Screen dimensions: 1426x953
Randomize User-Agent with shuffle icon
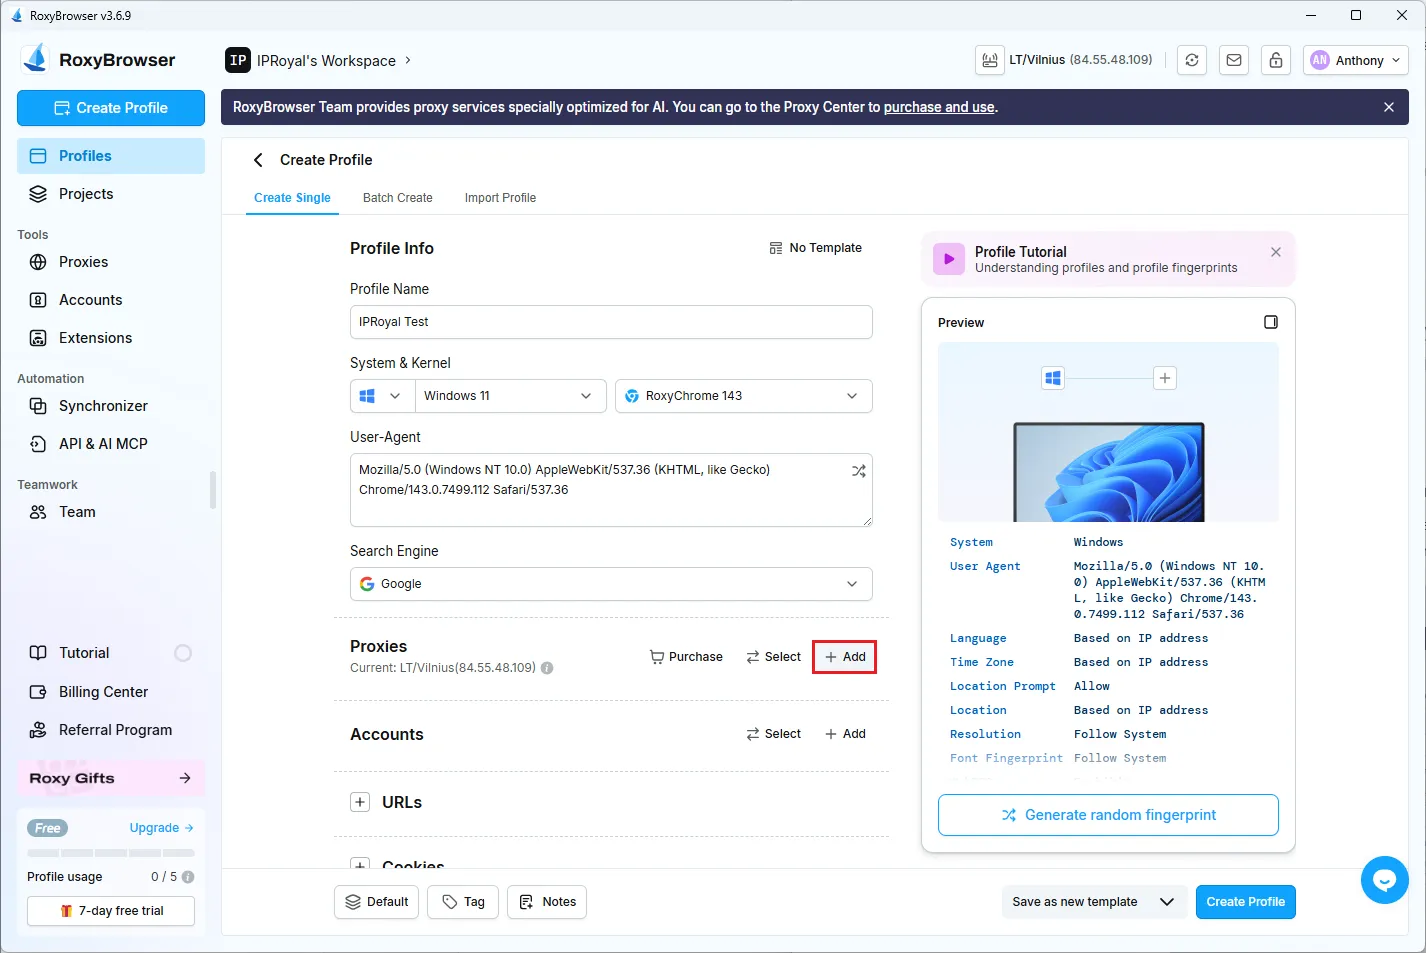tap(858, 471)
